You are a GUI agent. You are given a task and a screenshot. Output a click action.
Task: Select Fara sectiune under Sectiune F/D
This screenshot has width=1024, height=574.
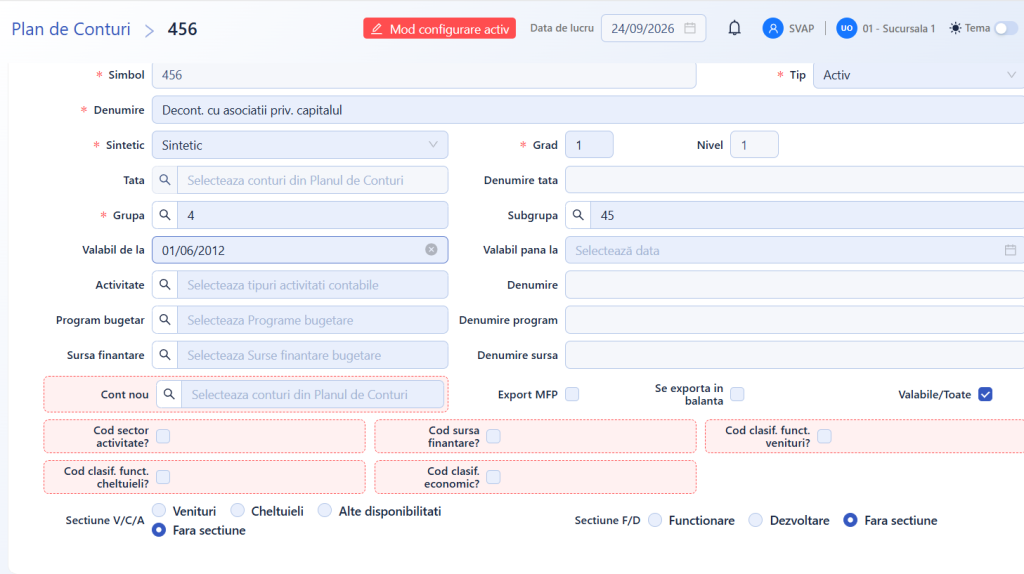(x=850, y=520)
